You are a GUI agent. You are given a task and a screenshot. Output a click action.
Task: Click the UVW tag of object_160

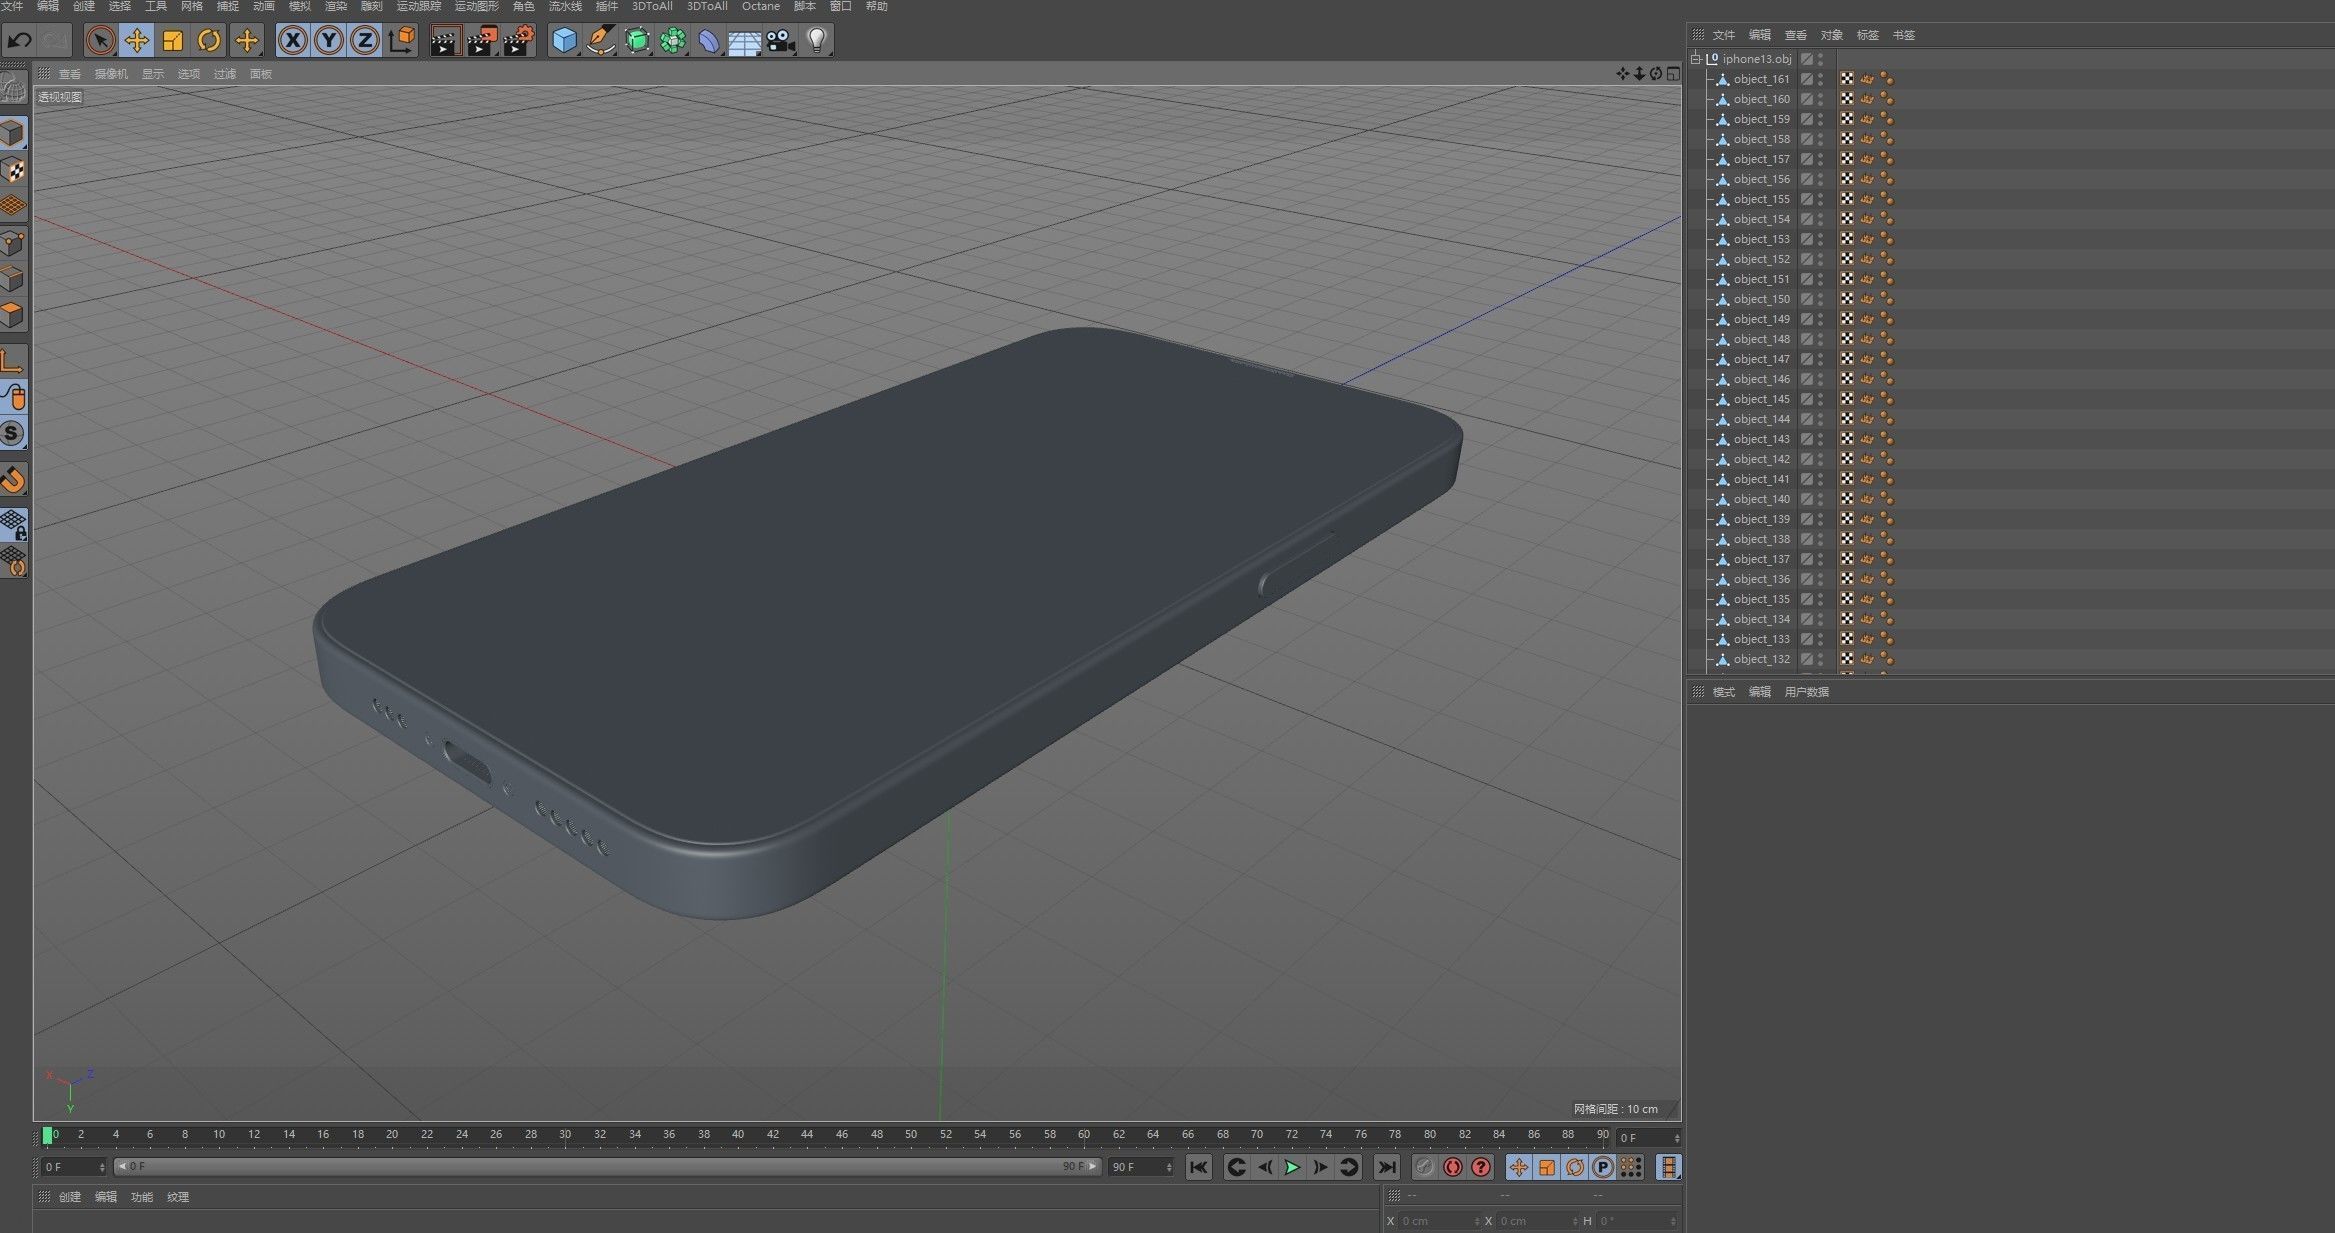[x=1847, y=99]
